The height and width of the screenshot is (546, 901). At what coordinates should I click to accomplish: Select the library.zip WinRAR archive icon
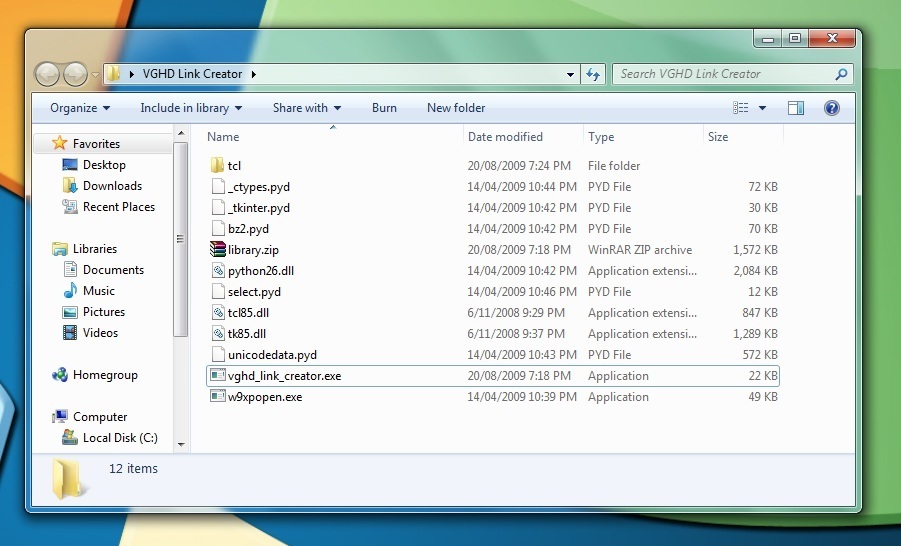218,250
